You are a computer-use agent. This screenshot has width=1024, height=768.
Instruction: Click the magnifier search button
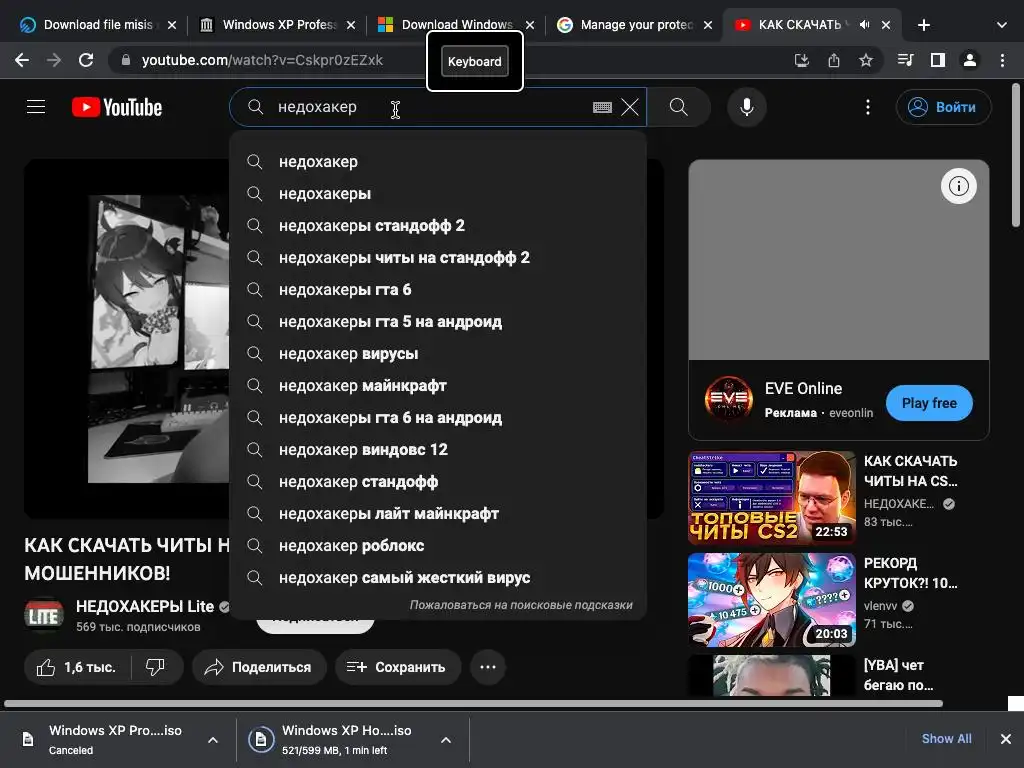click(679, 107)
